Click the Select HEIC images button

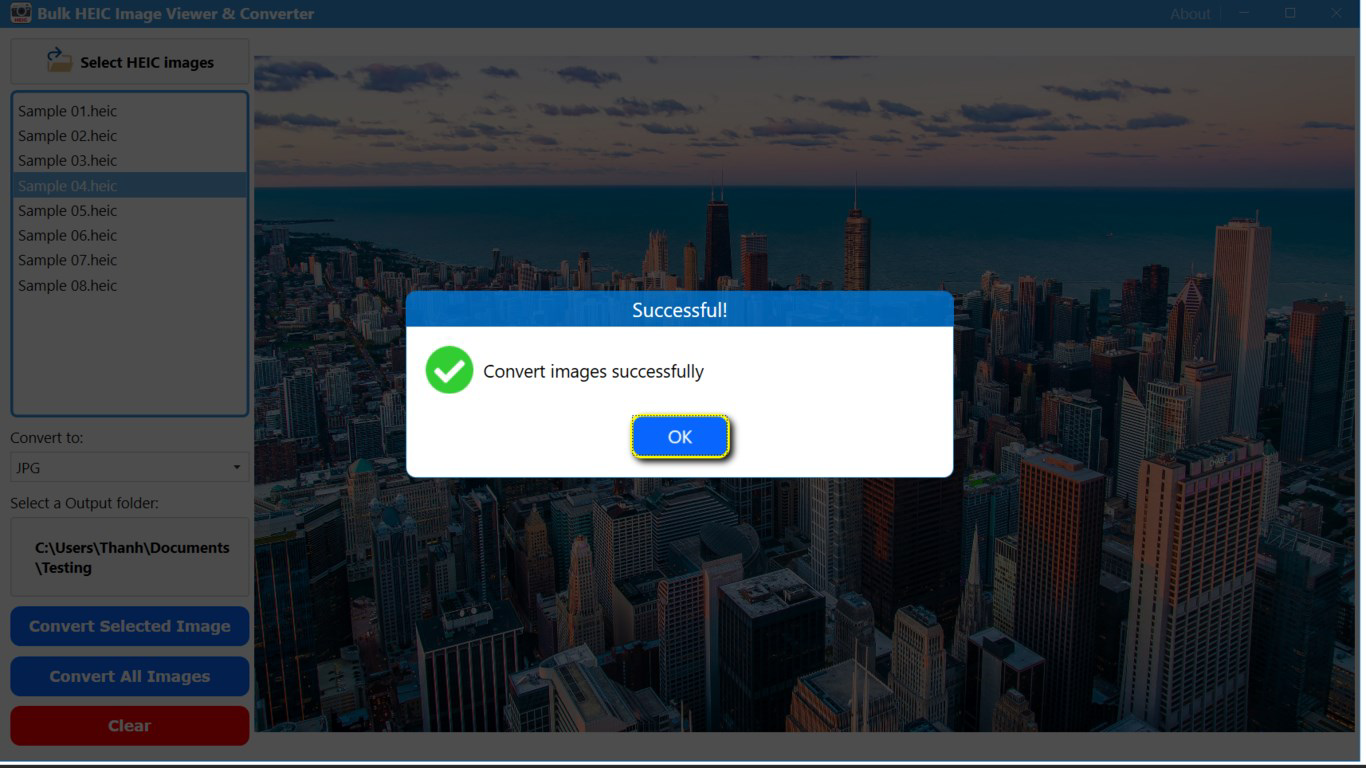tap(130, 62)
